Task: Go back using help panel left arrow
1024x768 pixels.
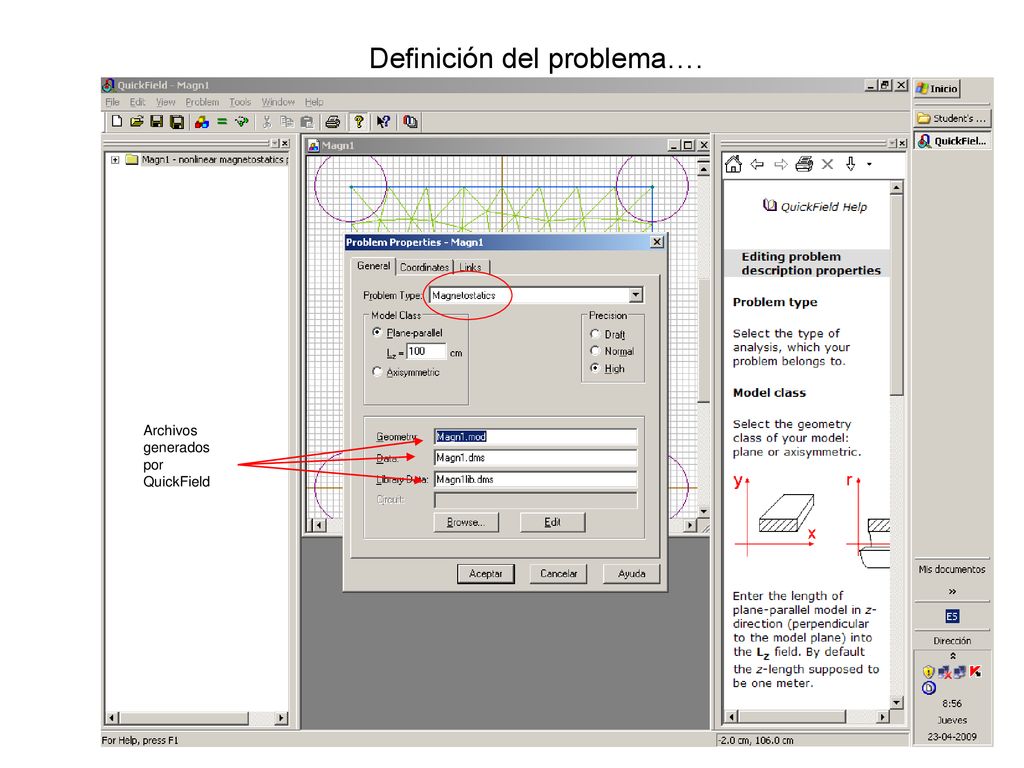Action: coord(757,164)
